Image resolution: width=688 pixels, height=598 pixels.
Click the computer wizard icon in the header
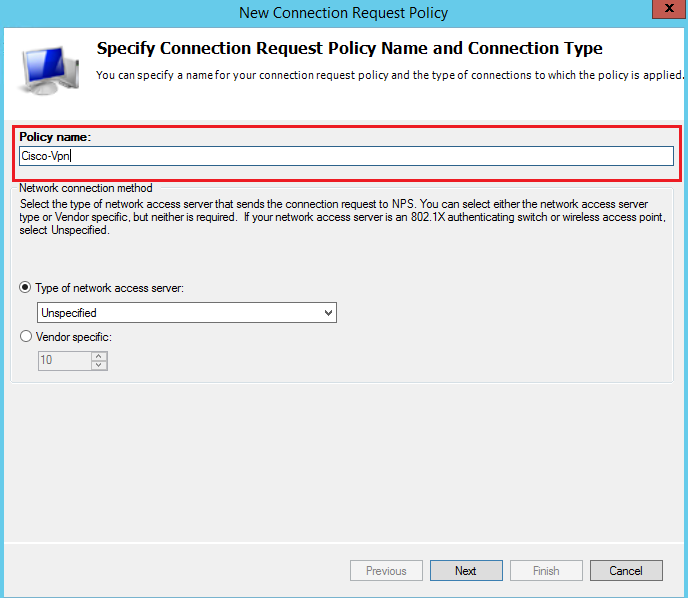42,66
